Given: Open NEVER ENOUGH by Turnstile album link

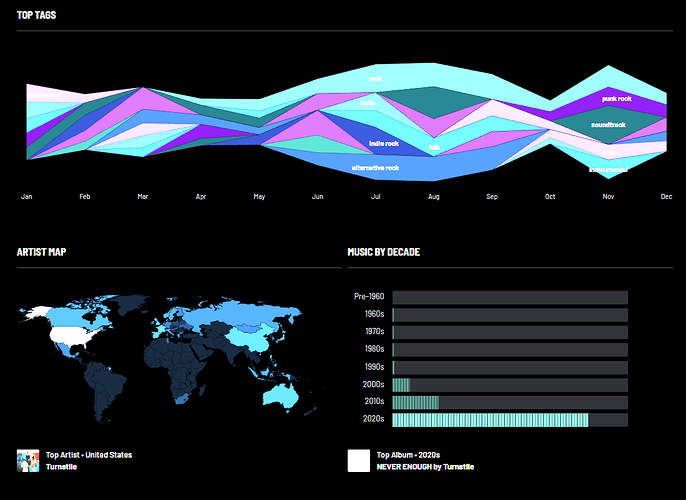Looking at the screenshot, I should pyautogui.click(x=425, y=467).
